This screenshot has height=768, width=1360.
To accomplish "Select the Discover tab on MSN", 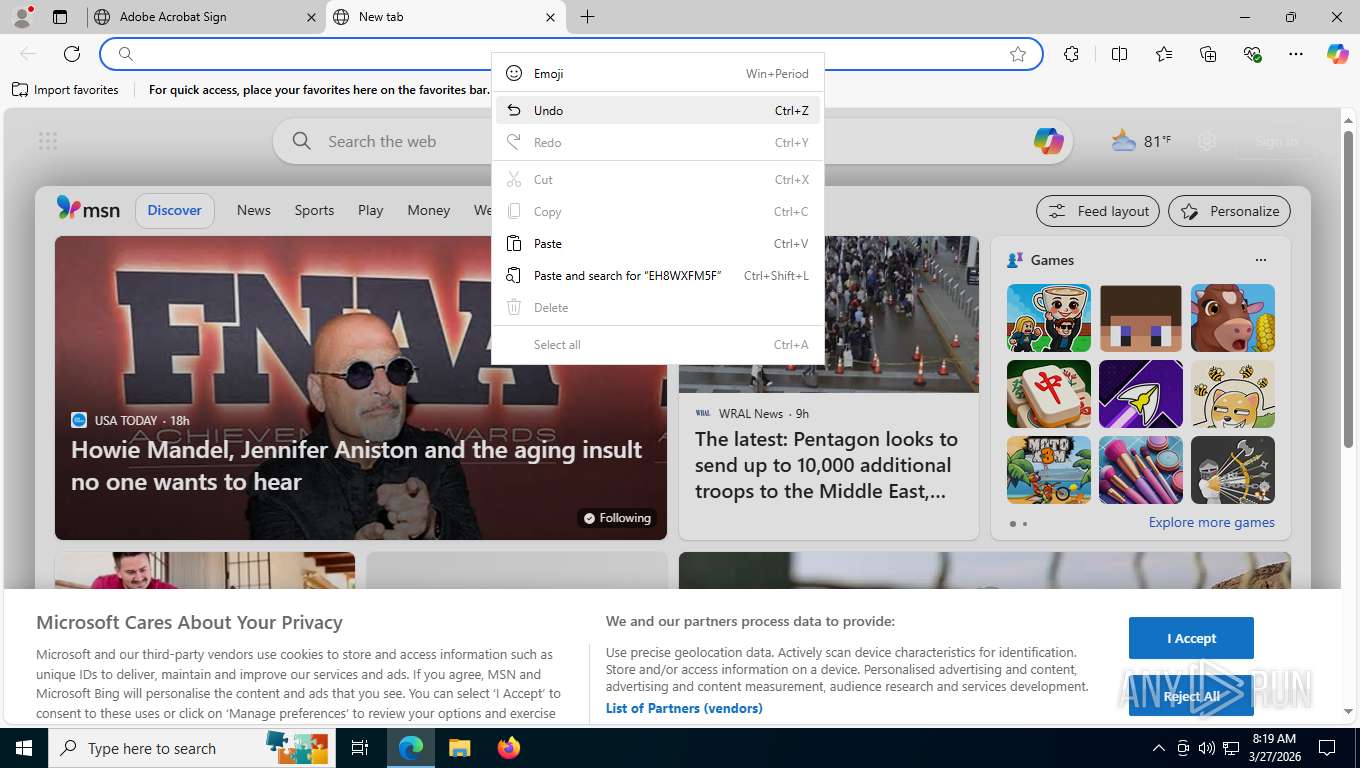I will (175, 210).
